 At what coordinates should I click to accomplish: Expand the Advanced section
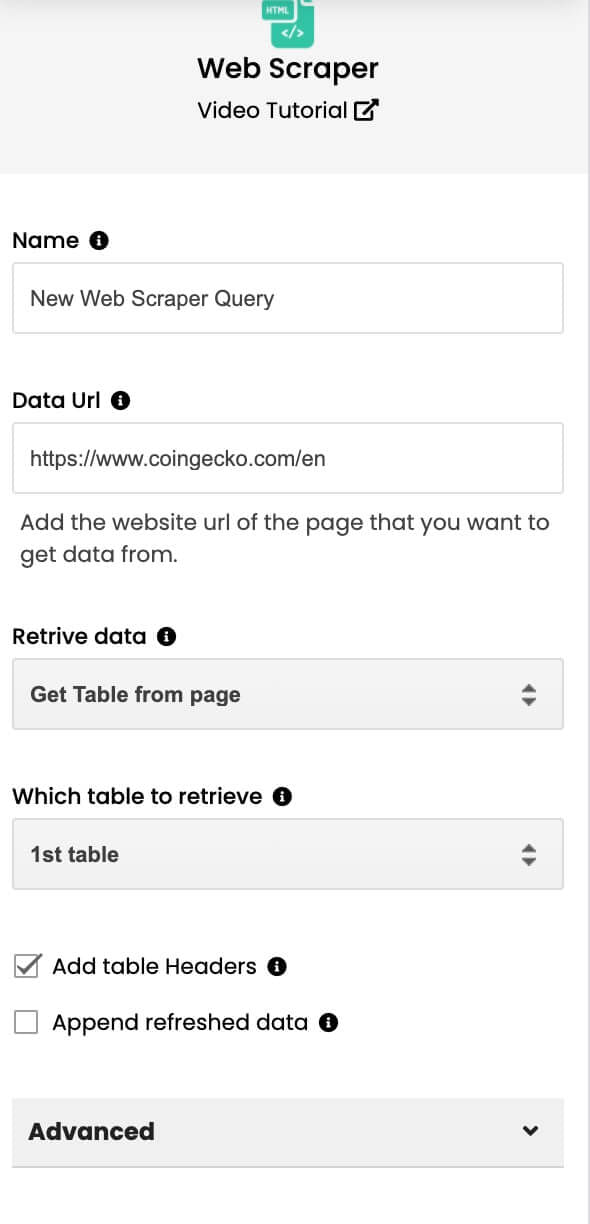click(x=288, y=1132)
